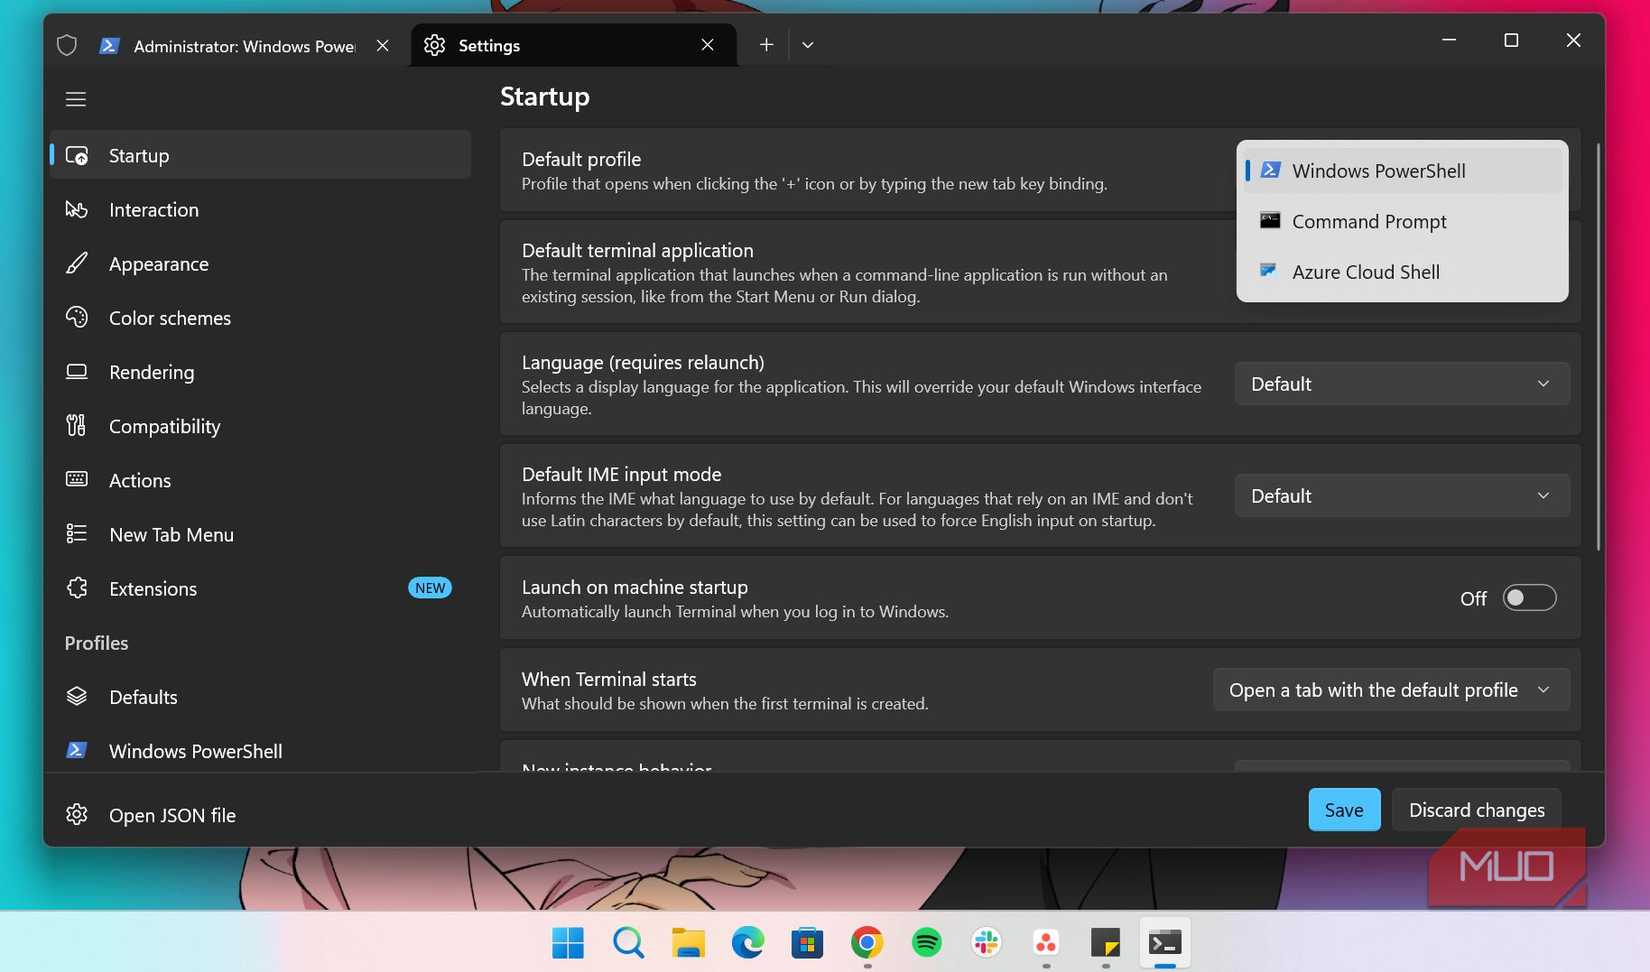Image resolution: width=1650 pixels, height=972 pixels.
Task: Discard changes to settings
Action: [x=1476, y=810]
